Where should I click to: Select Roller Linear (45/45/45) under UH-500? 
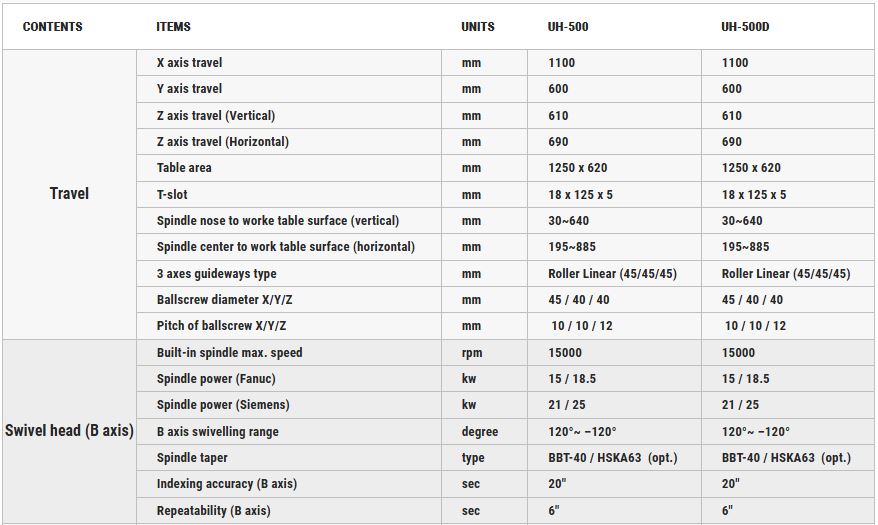613,274
